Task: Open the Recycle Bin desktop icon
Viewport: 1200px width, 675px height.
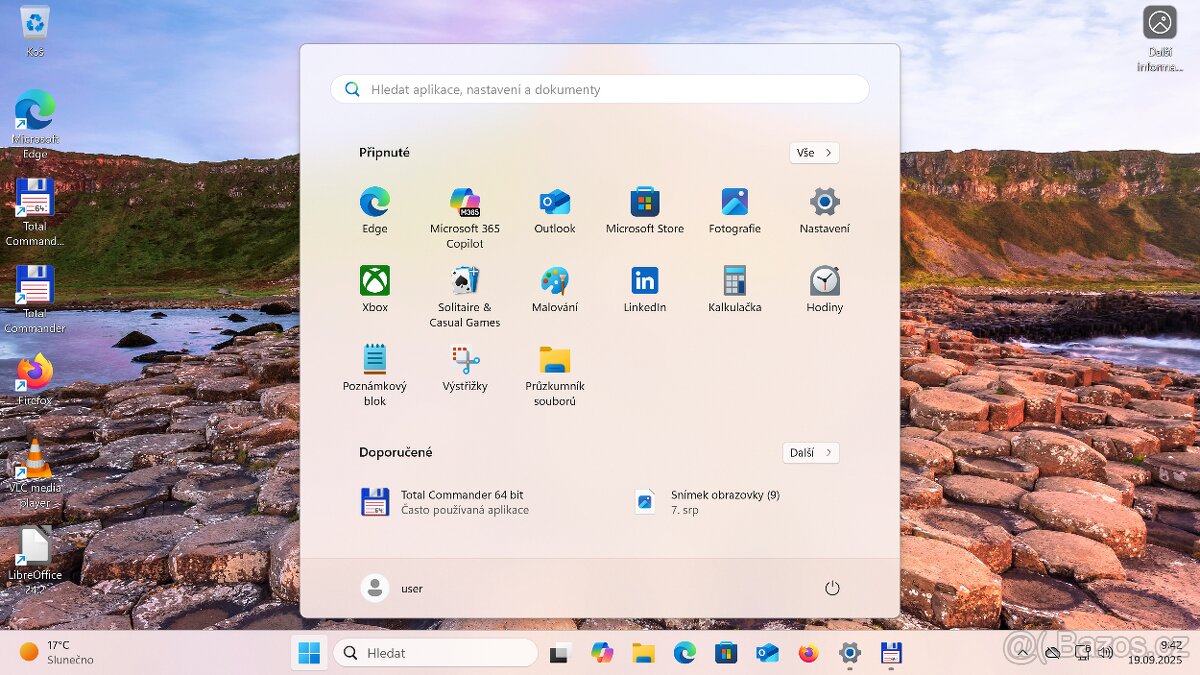Action: pos(35,24)
